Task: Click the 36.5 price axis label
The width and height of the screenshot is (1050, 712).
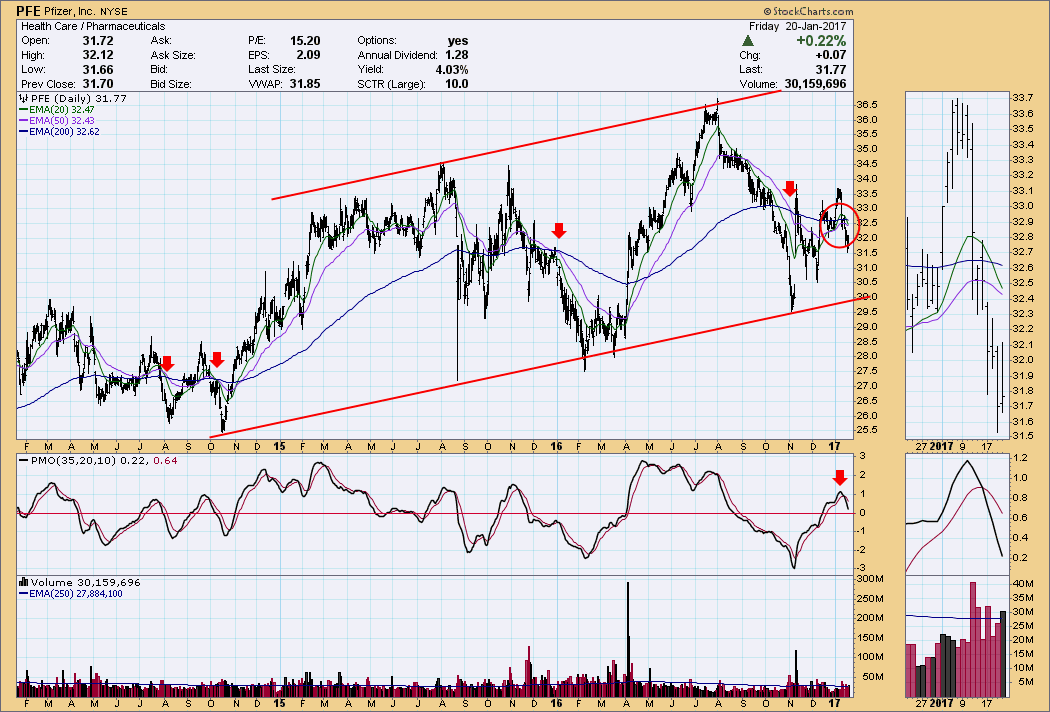Action: [x=869, y=105]
